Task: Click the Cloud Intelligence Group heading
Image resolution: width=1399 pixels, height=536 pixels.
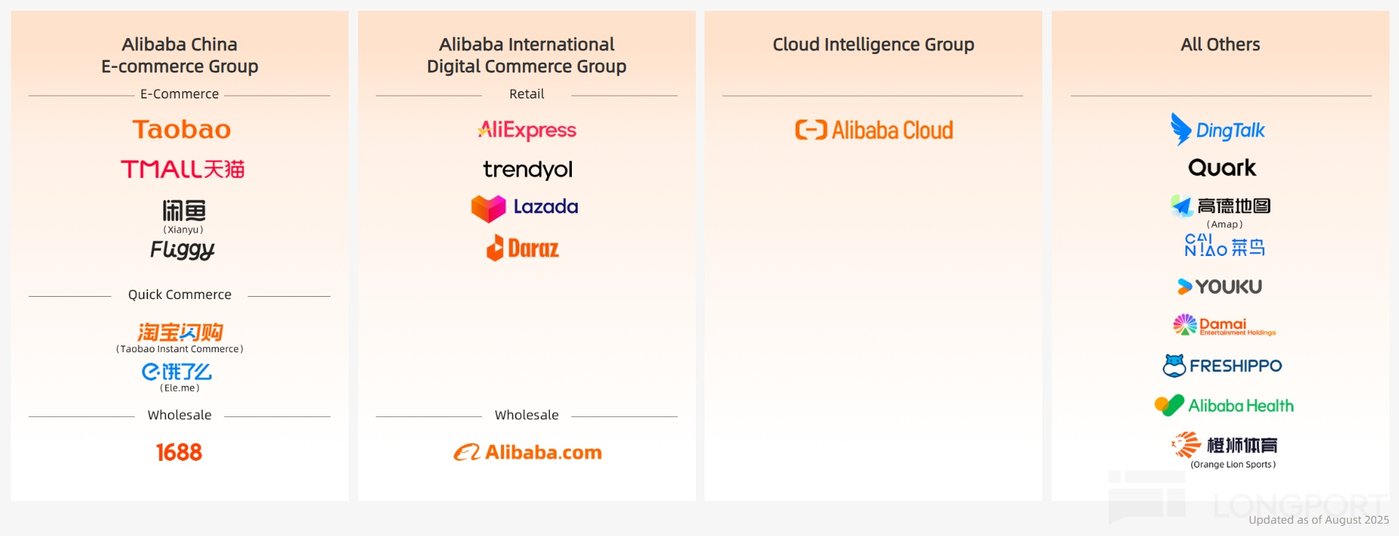Action: [x=873, y=45]
